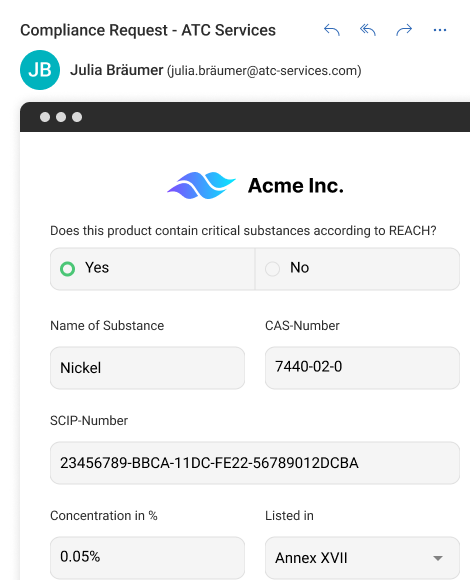Click the third gray window dot
Viewport: 470px width, 580px height.
(x=77, y=117)
